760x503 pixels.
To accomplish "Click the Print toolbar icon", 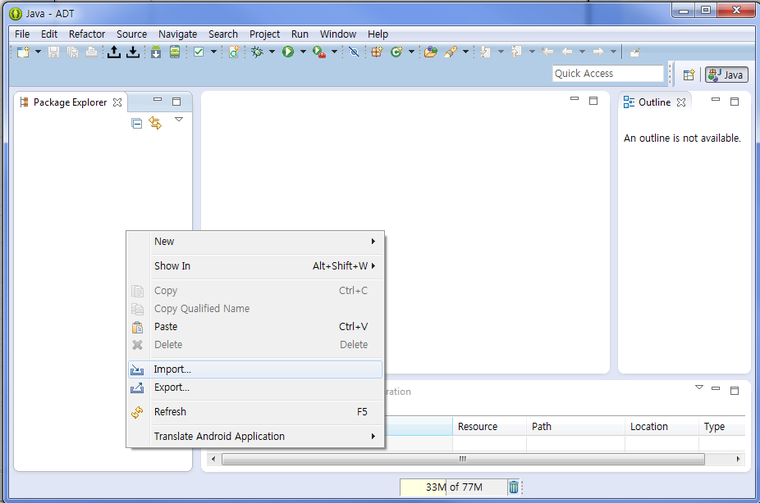I will (91, 52).
